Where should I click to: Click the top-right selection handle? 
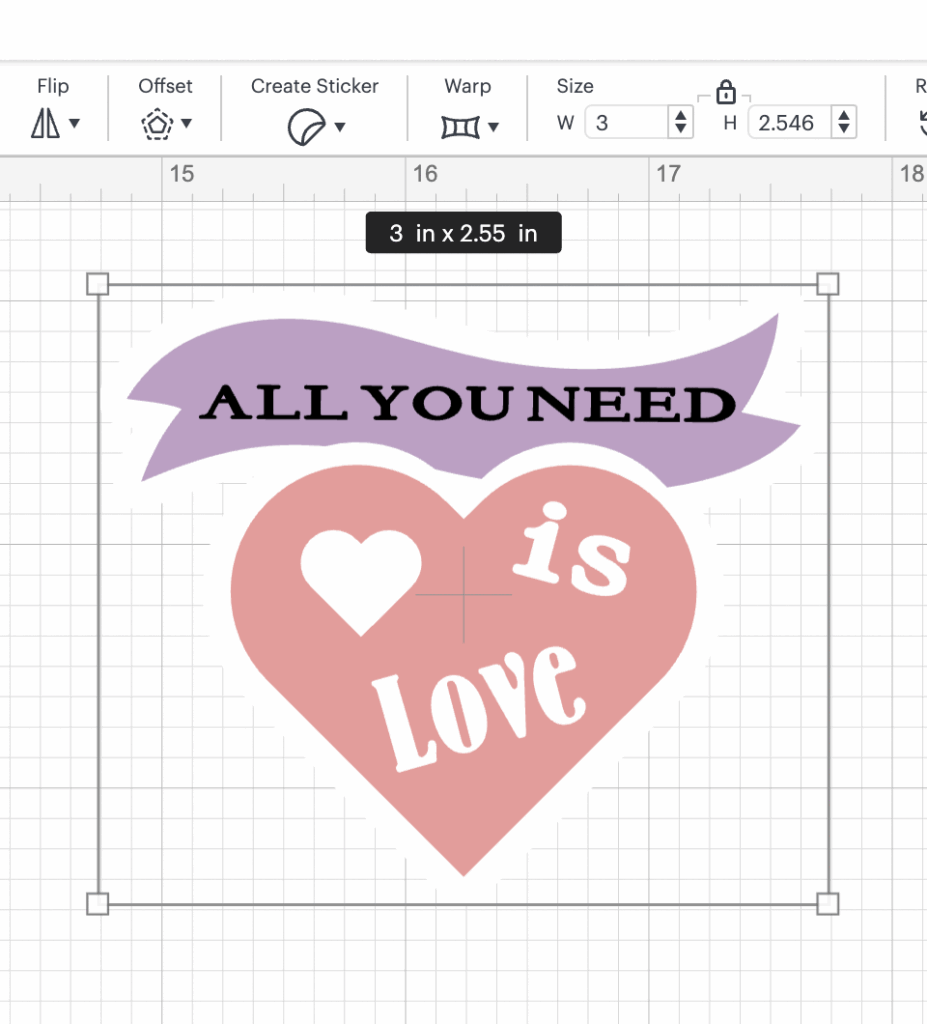(827, 285)
